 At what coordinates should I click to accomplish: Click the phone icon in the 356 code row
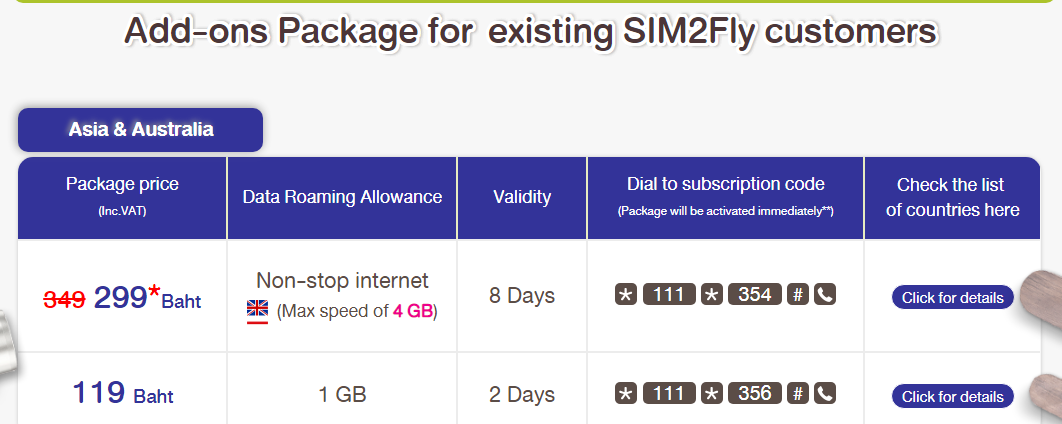825,394
